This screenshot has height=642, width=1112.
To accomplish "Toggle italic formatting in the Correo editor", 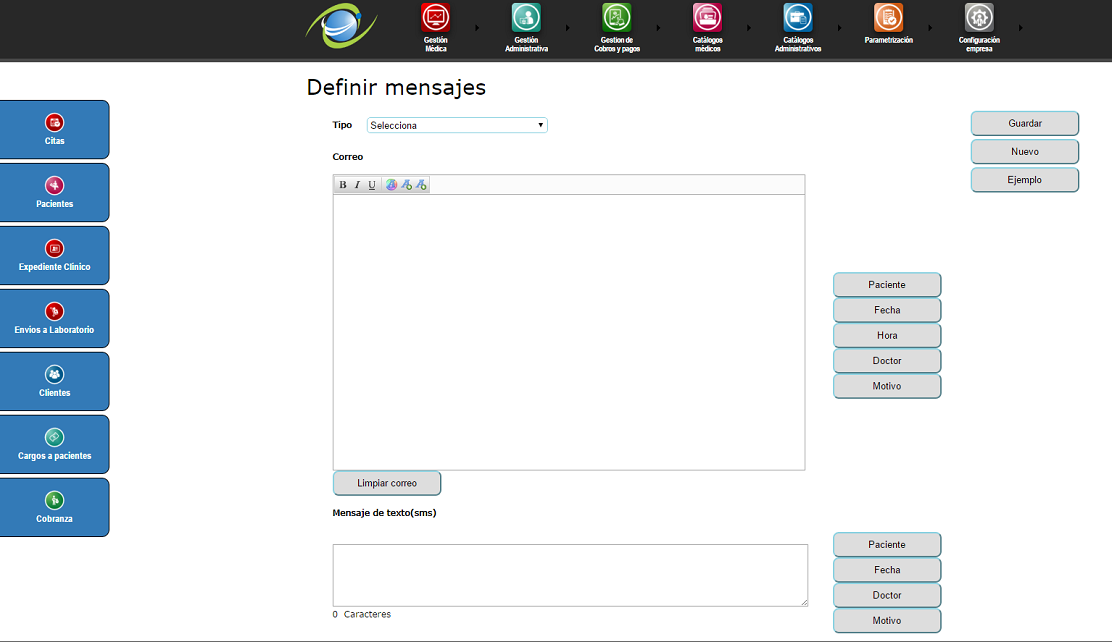I will coord(357,185).
